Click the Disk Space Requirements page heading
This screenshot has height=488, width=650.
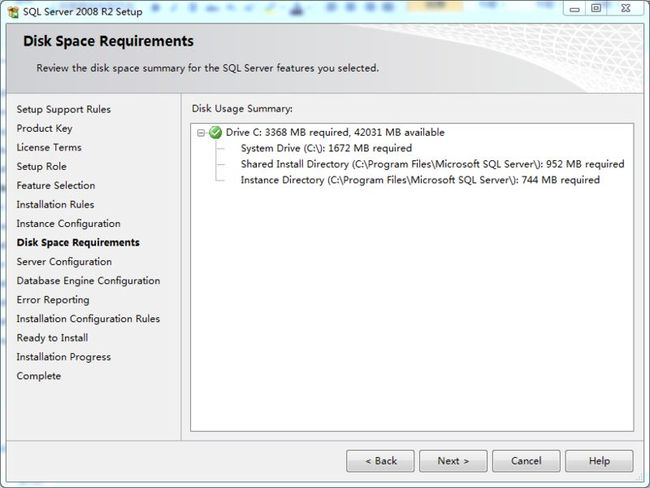[x=108, y=41]
